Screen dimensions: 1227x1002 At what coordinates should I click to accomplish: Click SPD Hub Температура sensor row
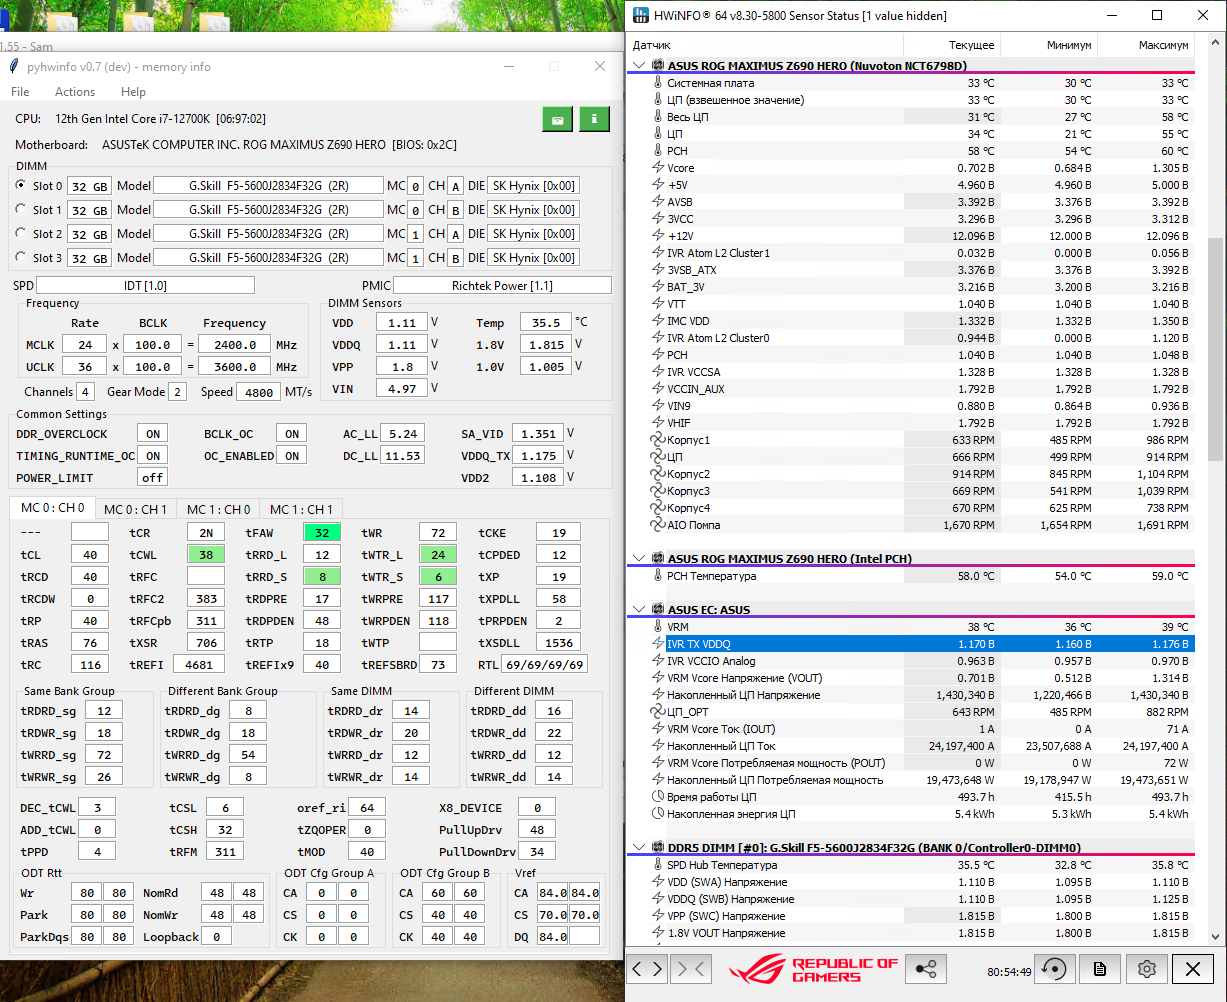910,865
